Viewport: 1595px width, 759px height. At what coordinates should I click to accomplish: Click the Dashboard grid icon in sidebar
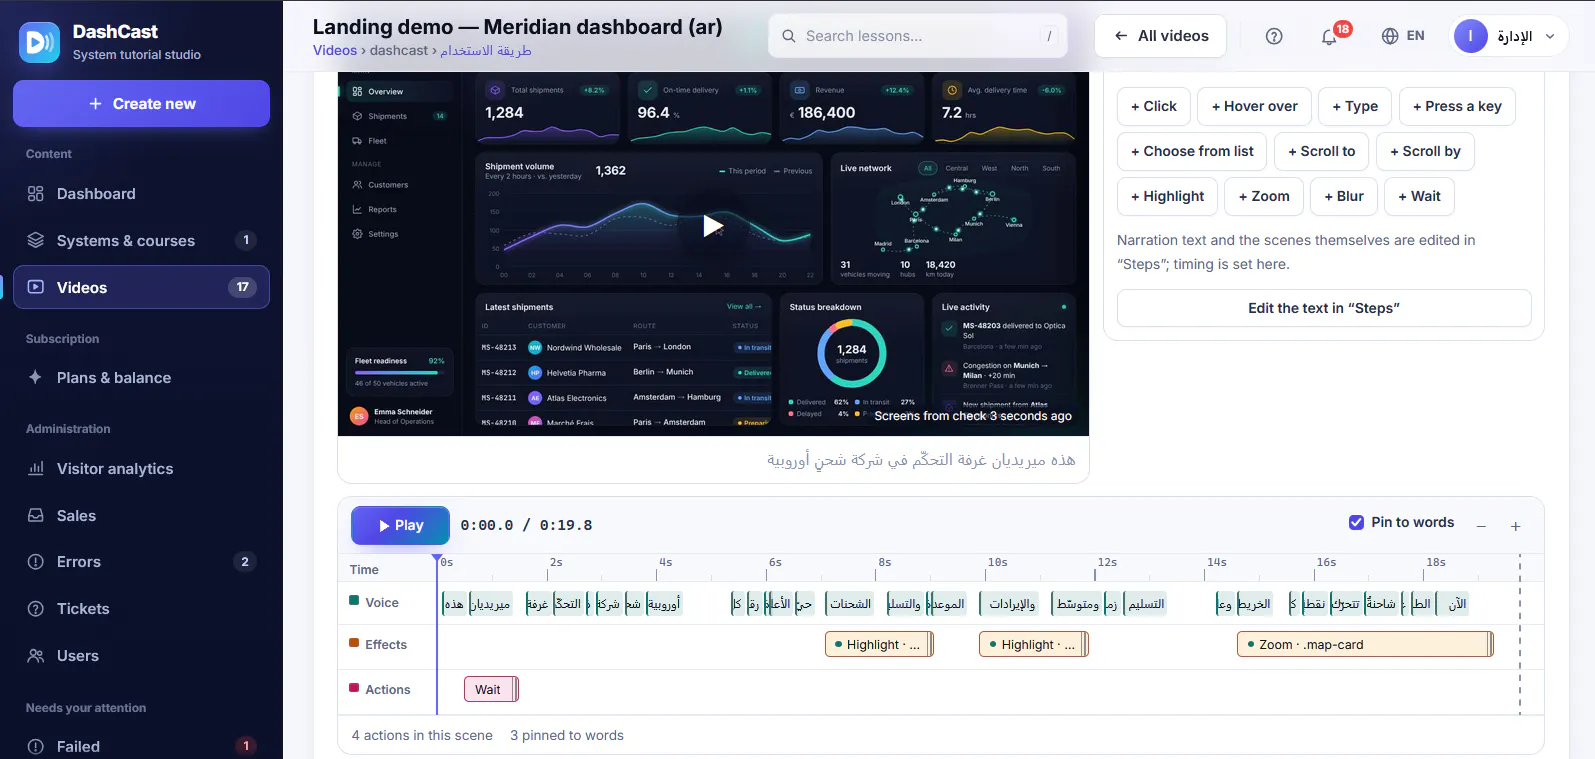point(36,194)
